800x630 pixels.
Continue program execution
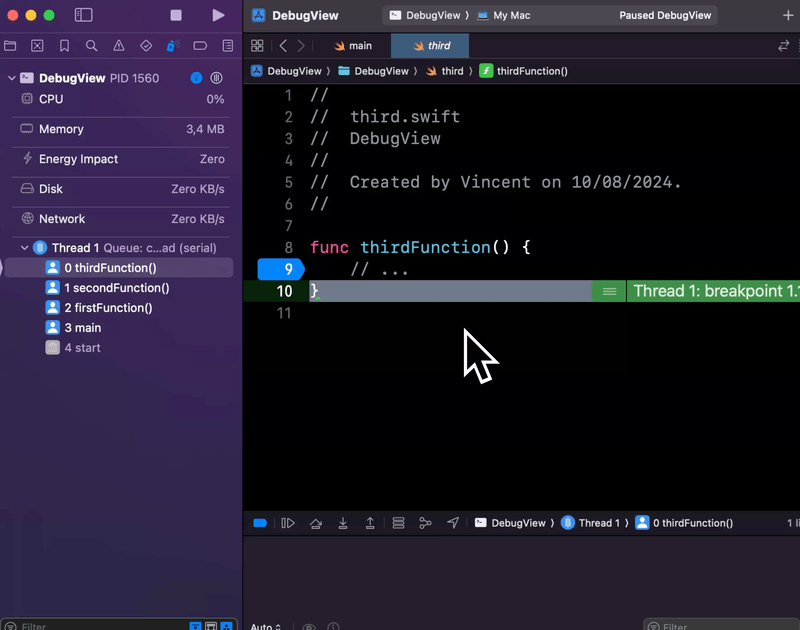(288, 523)
